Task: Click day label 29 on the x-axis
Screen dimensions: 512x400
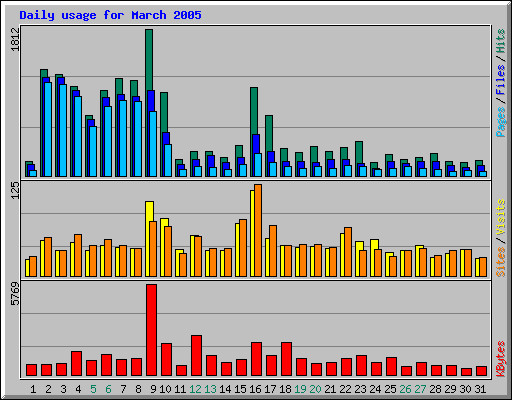Action: pos(450,389)
